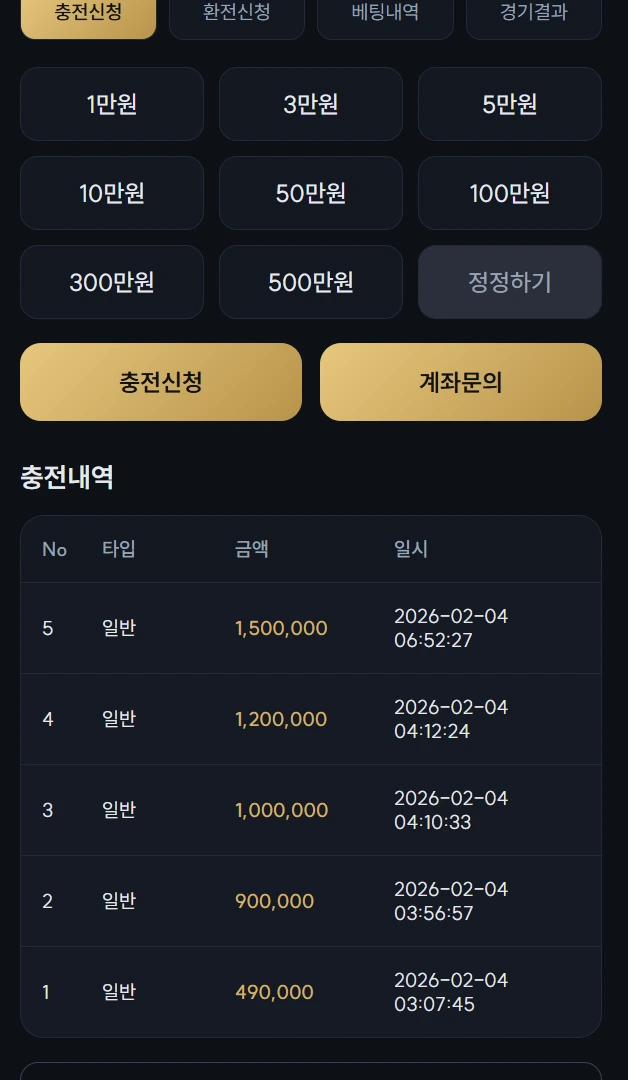Open the 베팅내역 tab

pyautogui.click(x=385, y=14)
